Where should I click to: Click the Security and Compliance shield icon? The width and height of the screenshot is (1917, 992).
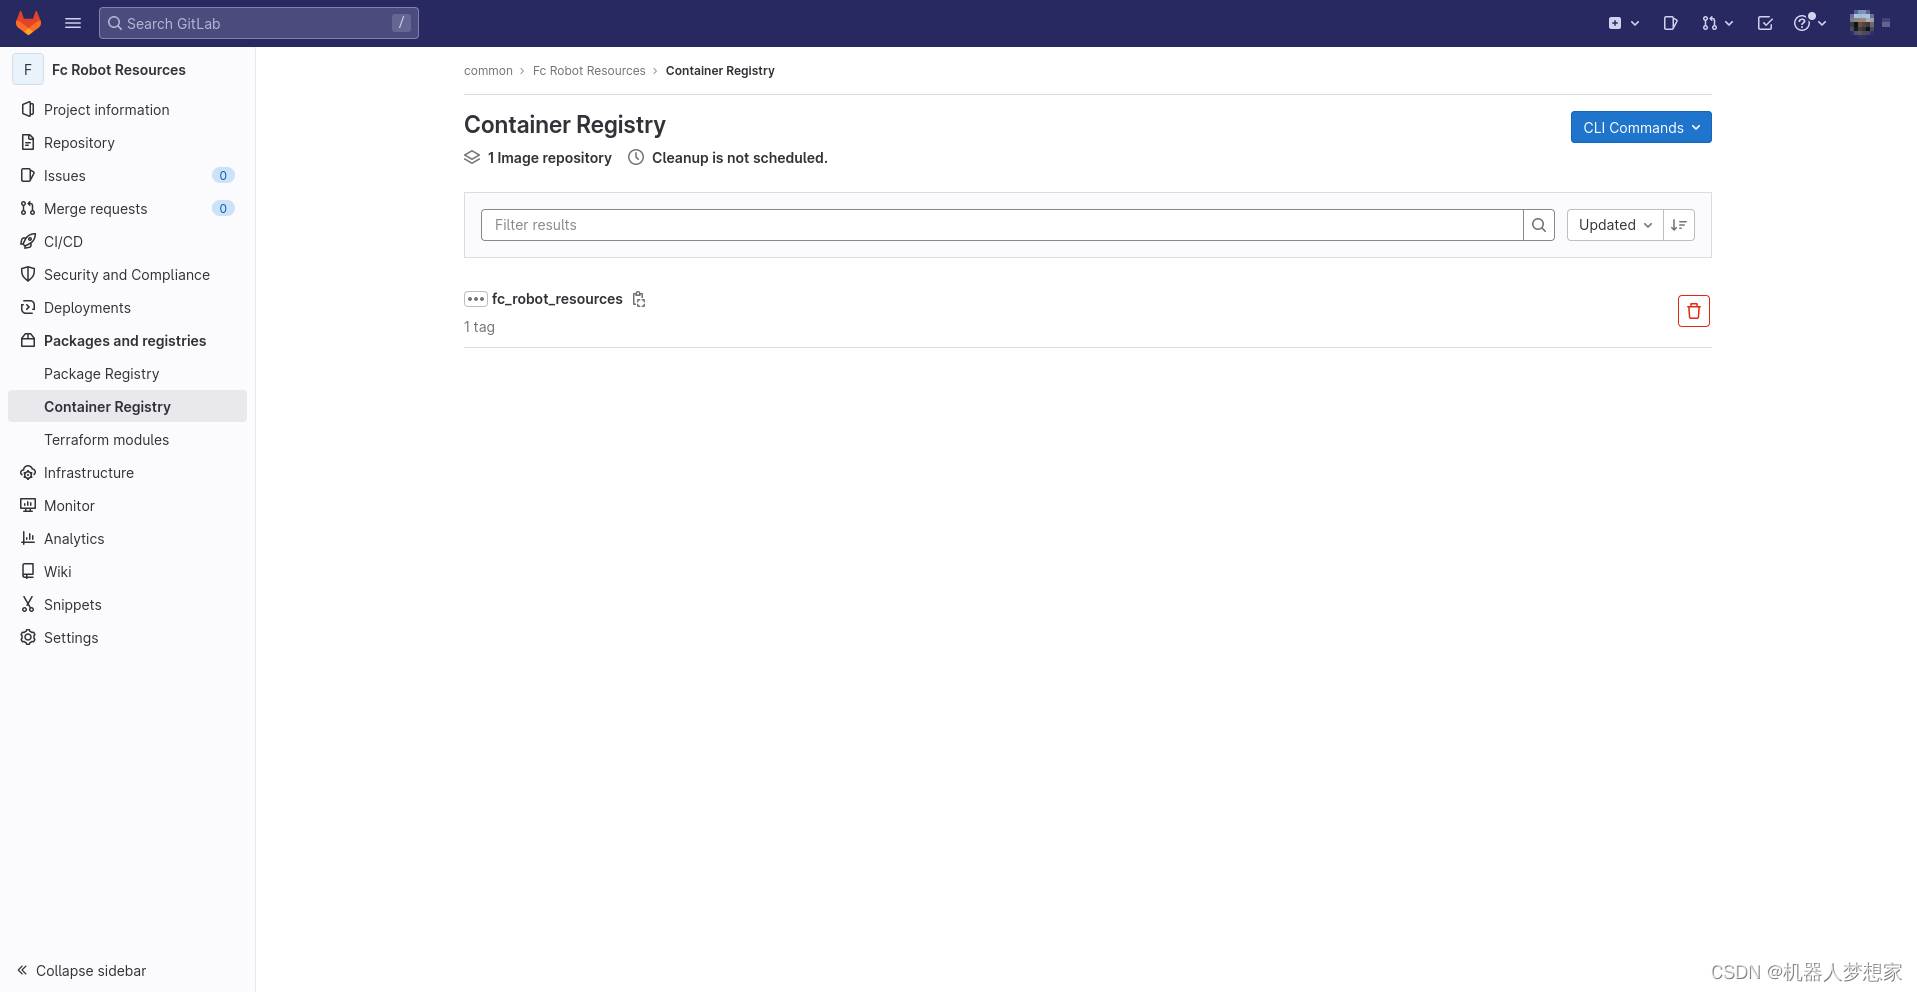27,274
